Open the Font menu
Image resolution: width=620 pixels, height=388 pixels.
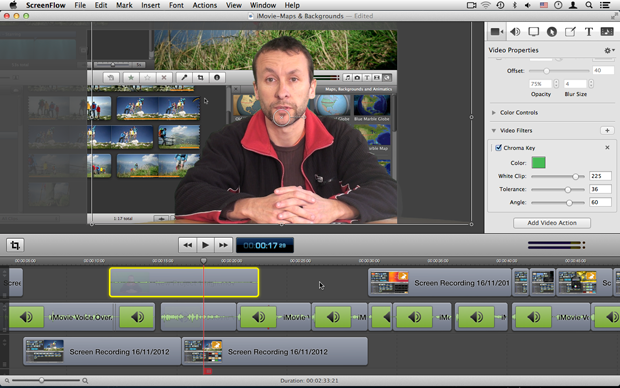176,5
